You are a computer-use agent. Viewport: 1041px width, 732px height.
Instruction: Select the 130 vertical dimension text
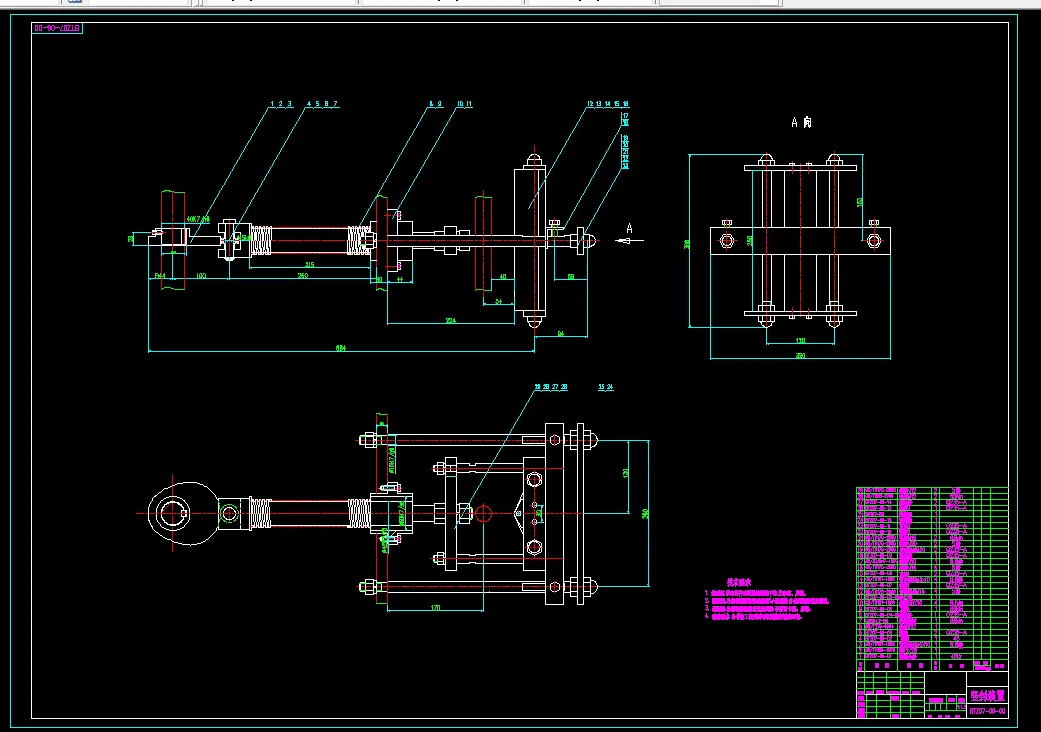[625, 473]
